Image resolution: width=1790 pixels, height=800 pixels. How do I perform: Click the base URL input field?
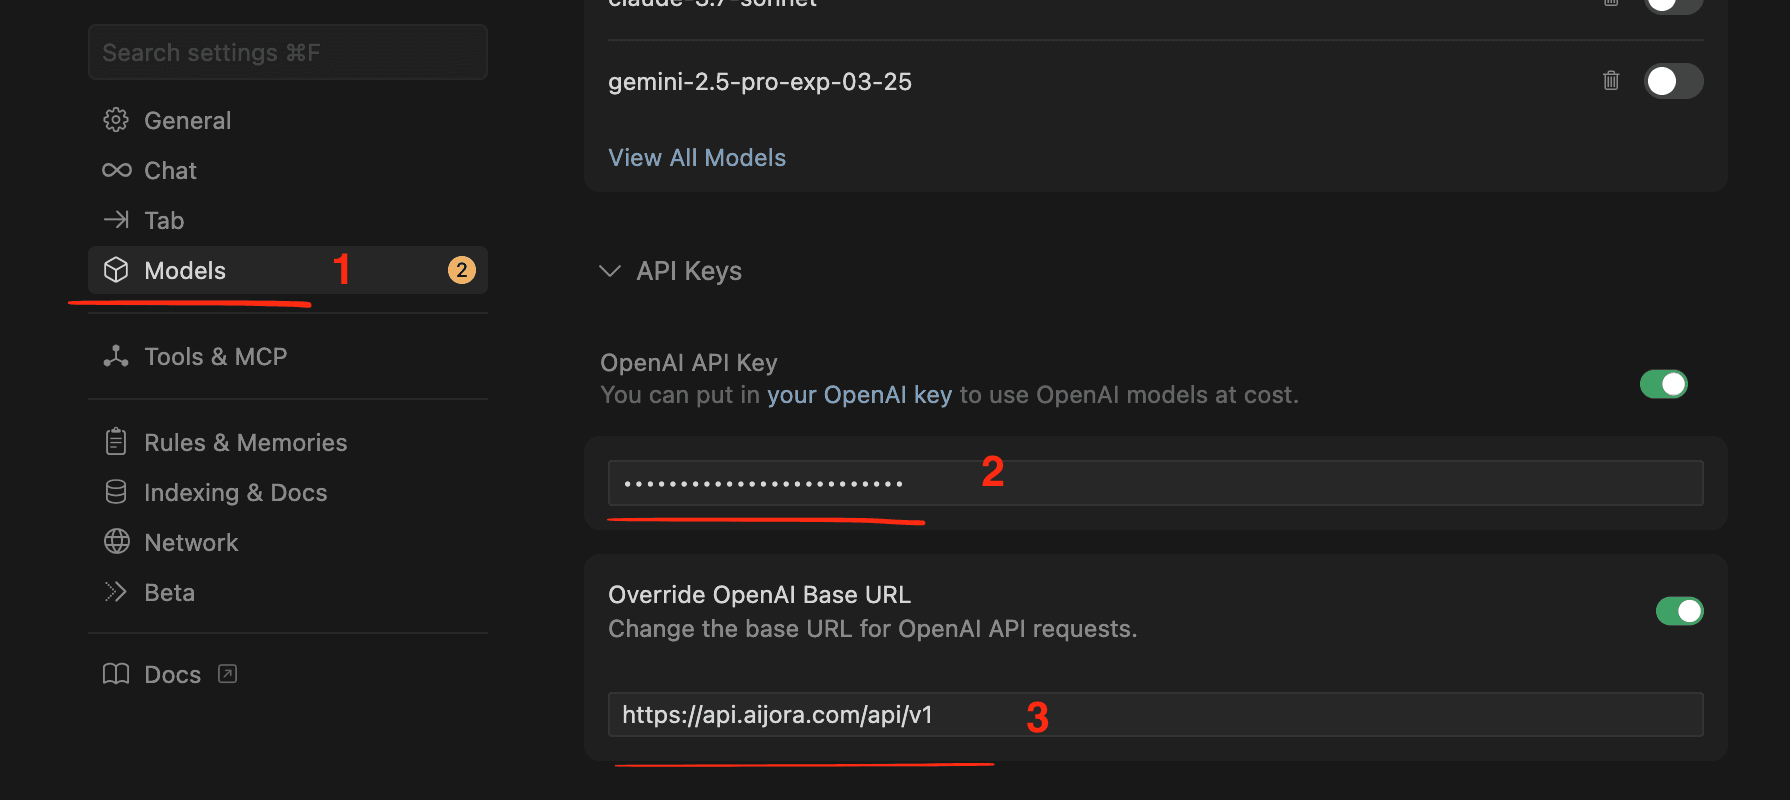coord(1155,715)
